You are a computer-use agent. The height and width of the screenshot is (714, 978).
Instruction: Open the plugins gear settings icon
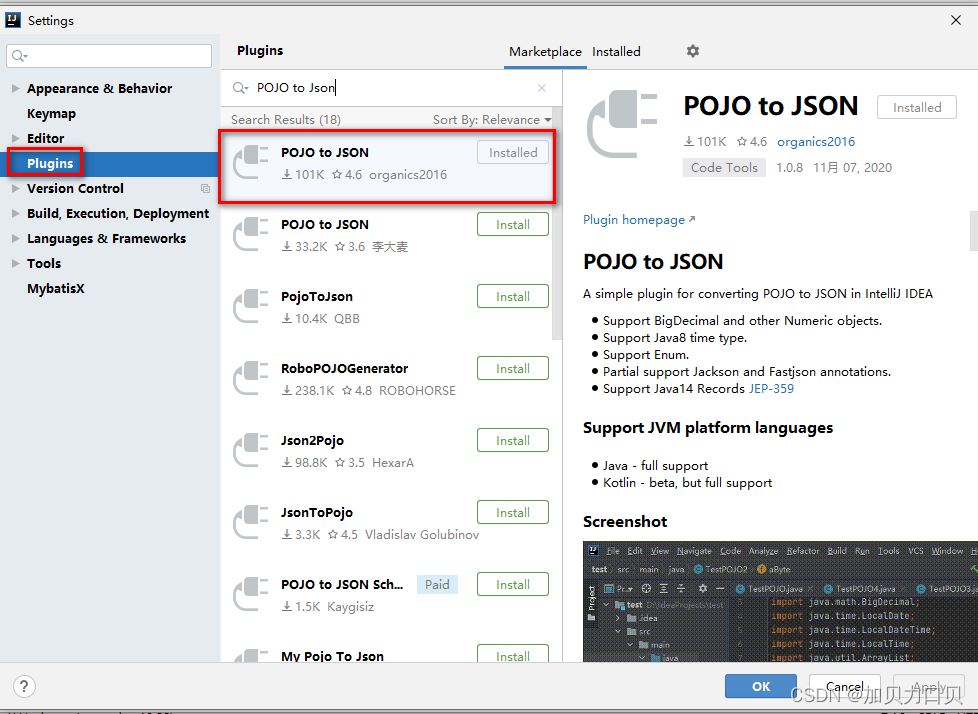[x=693, y=51]
